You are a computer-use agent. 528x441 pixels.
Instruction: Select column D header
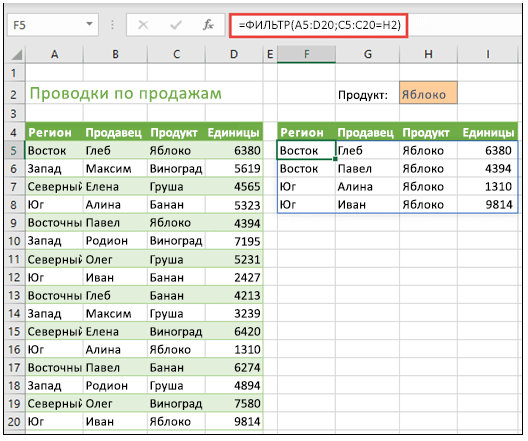pos(234,54)
